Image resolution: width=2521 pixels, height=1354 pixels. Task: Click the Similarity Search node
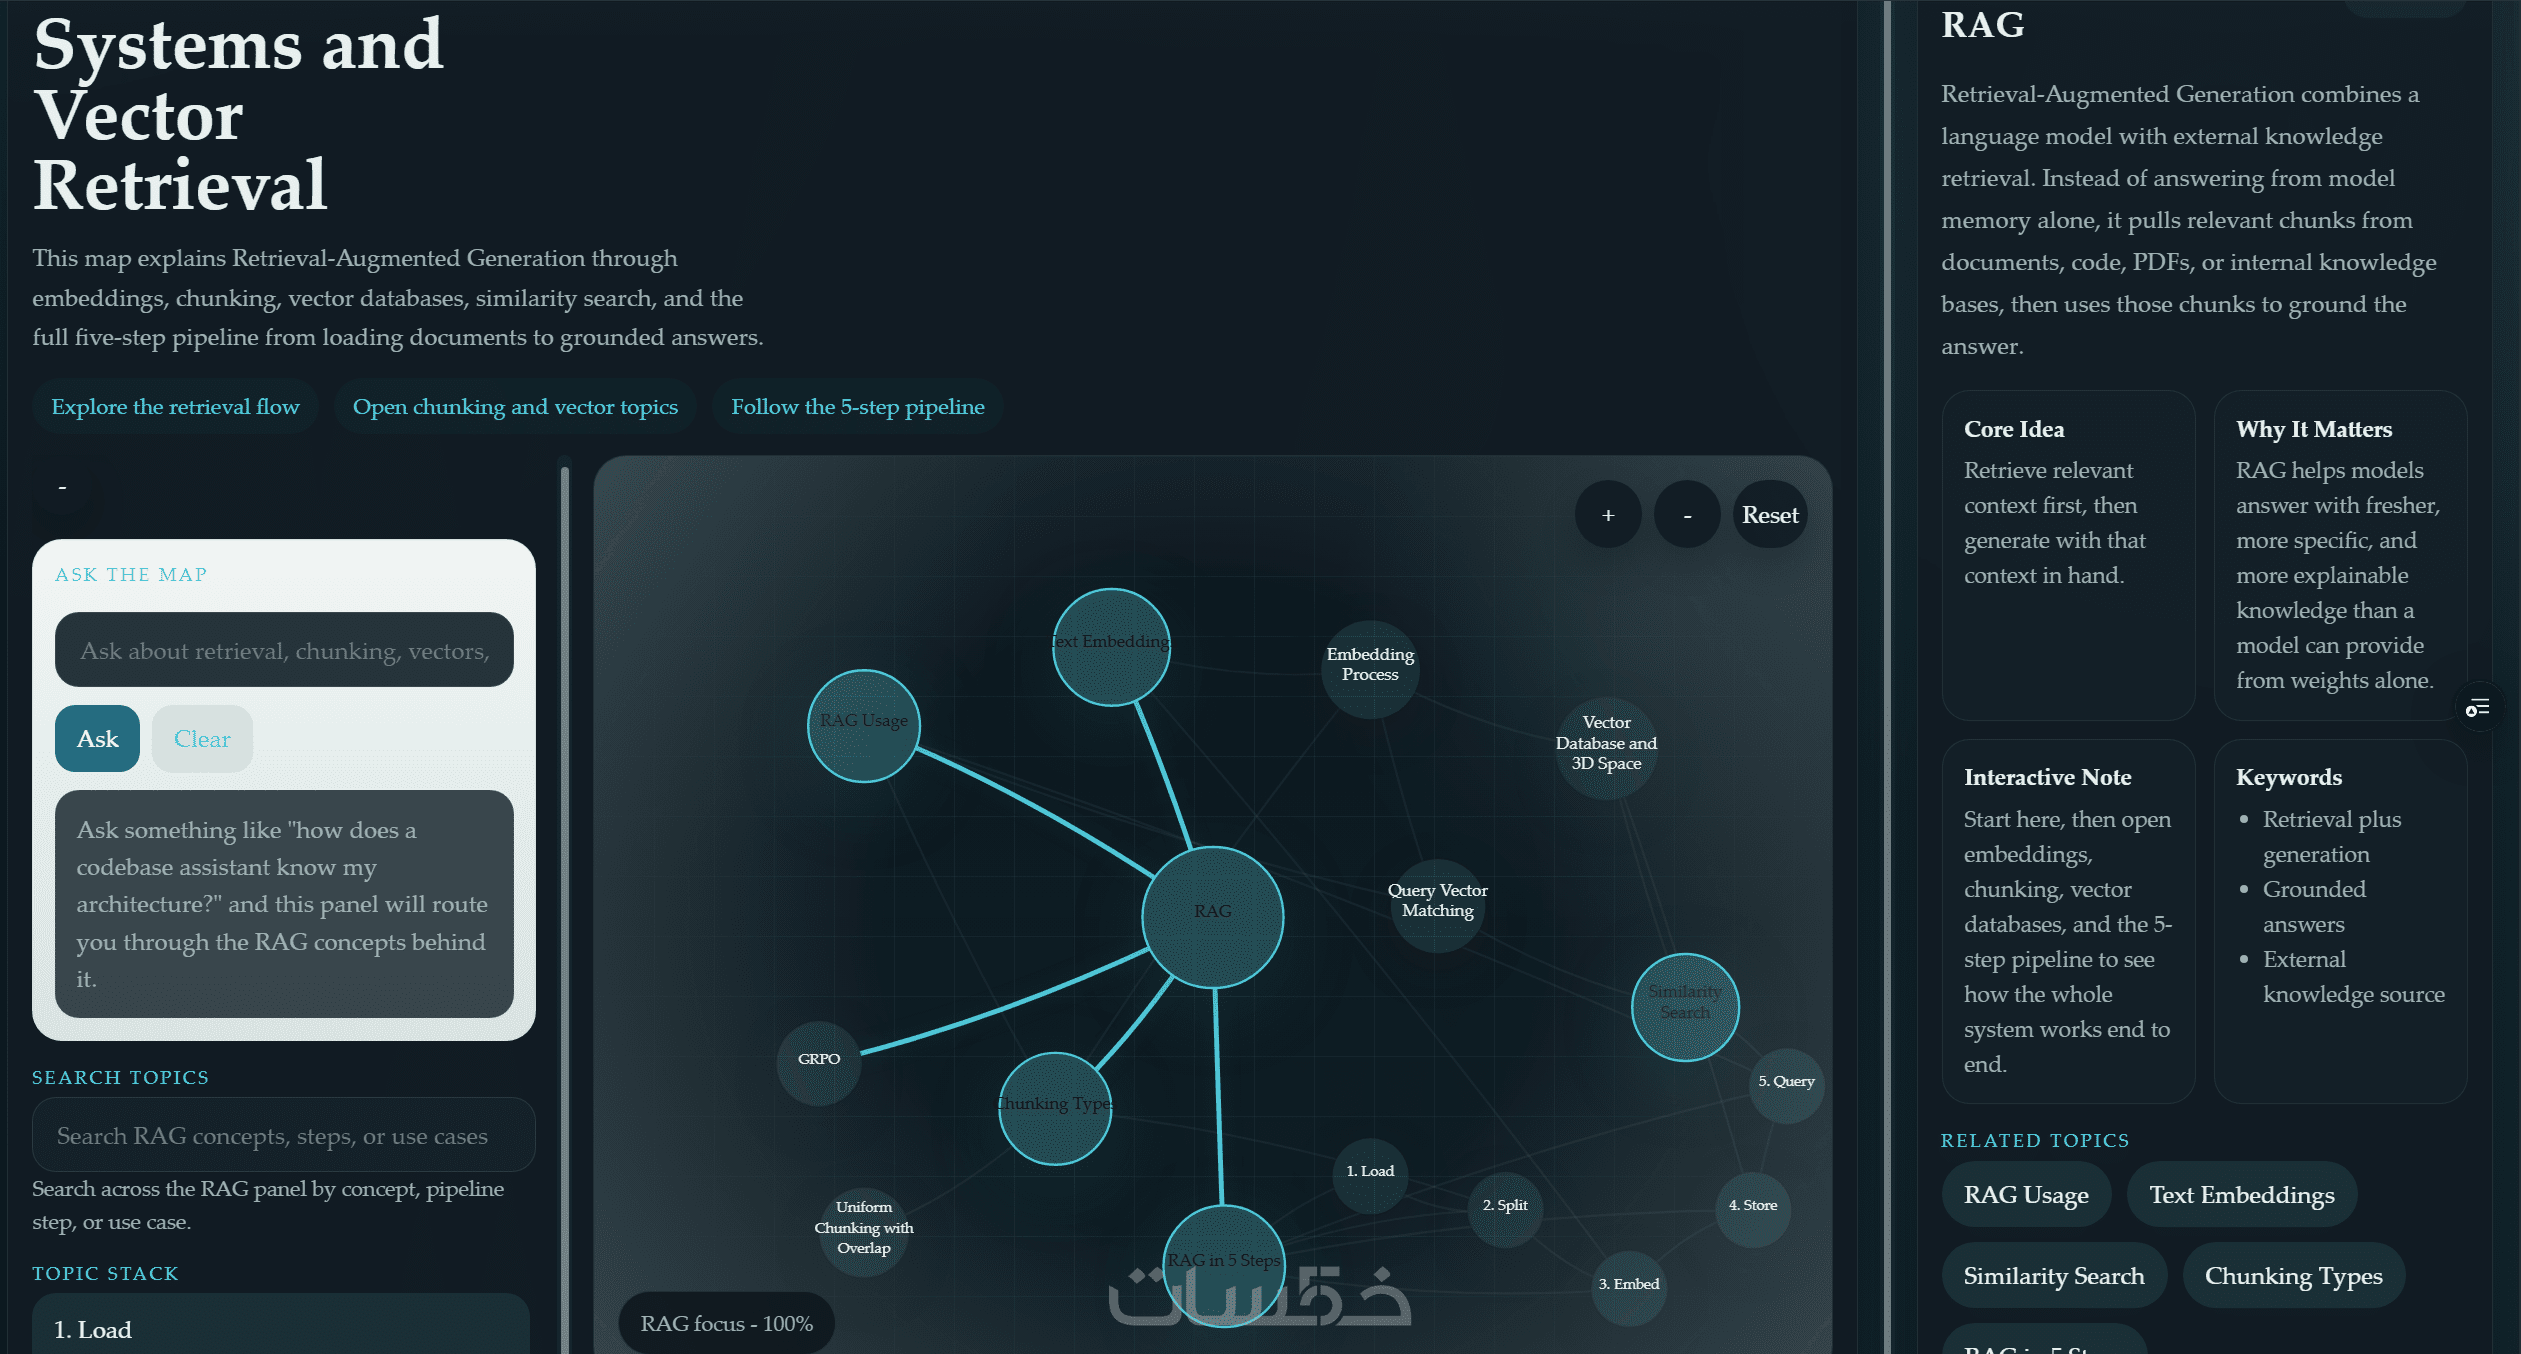point(1684,1006)
